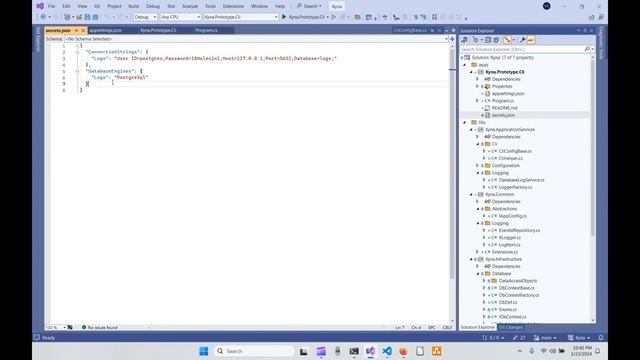Click the Visual Studio logo icon

[x=40, y=6]
